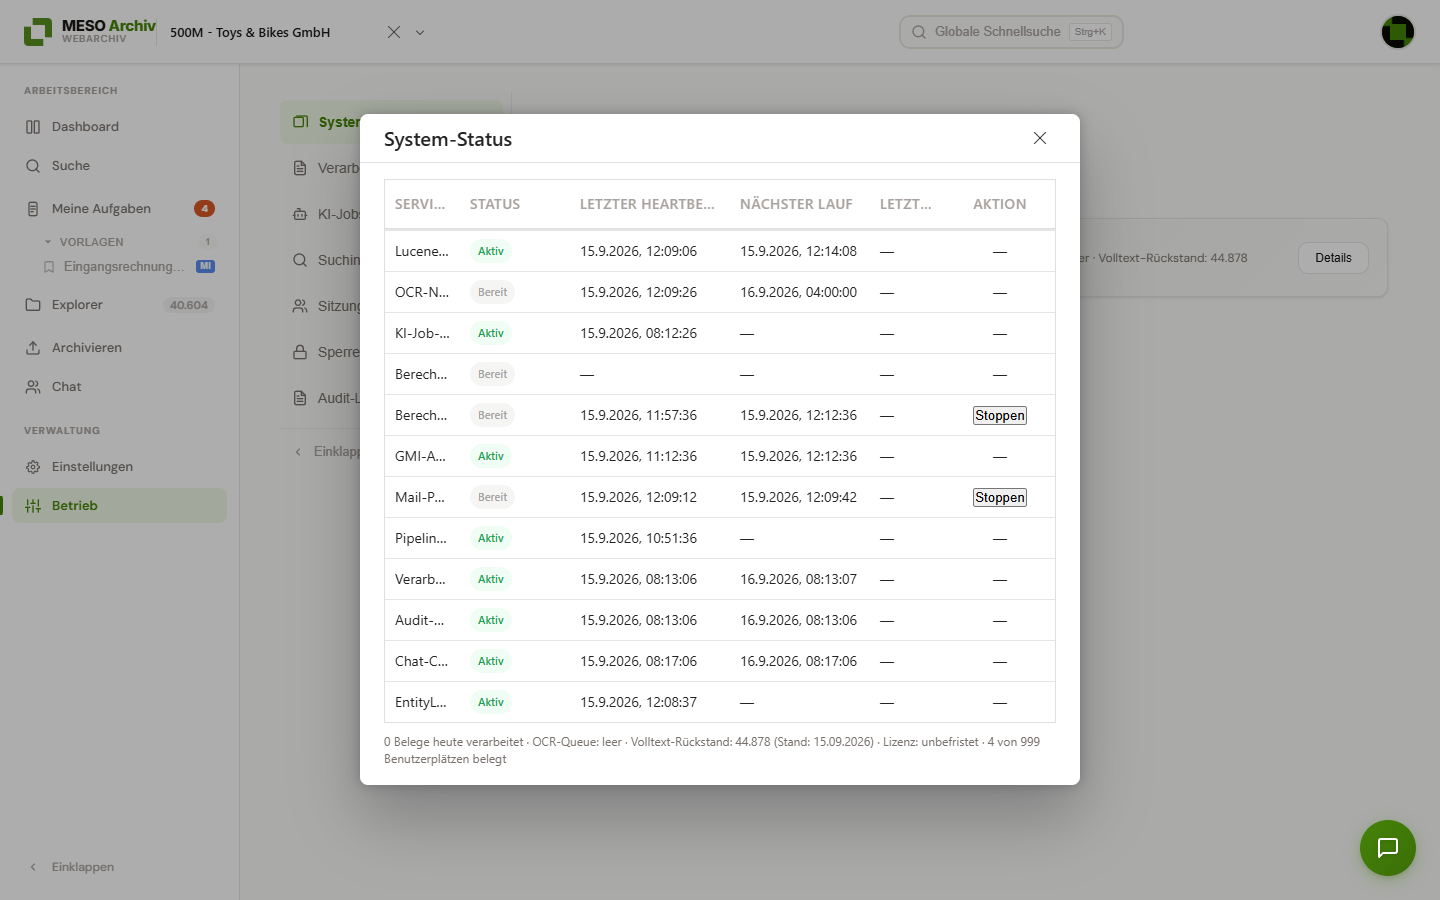The image size is (1440, 900).
Task: Click the KI-Job-... service row name
Action: (x=422, y=333)
